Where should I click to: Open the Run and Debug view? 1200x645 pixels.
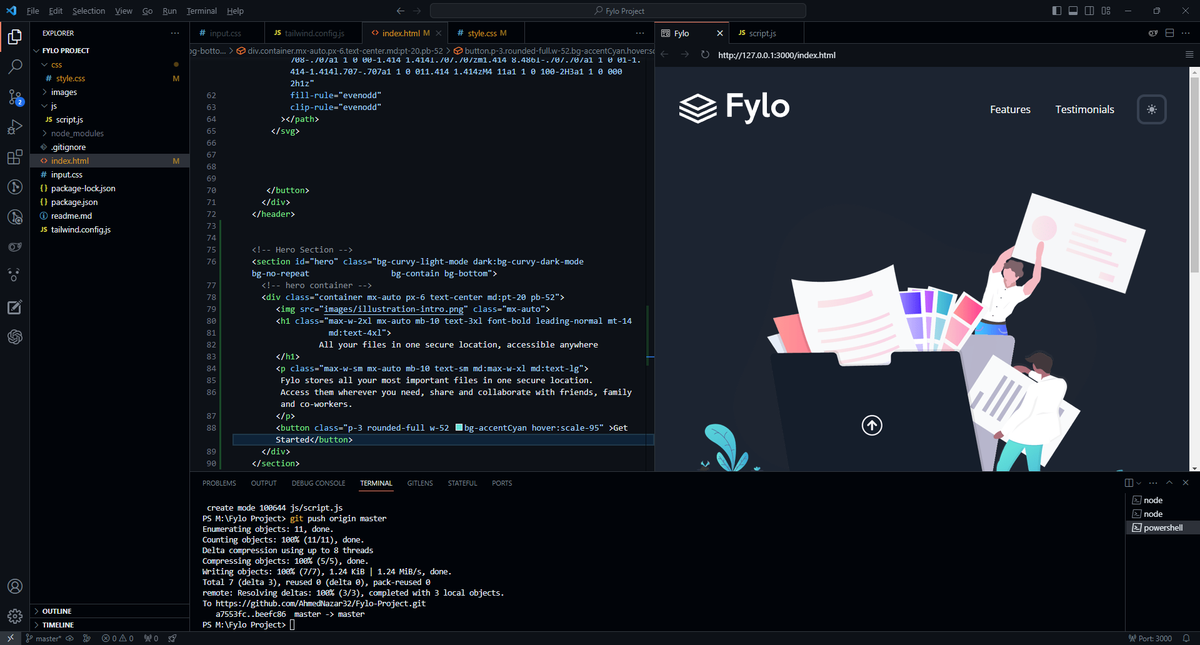(15, 127)
